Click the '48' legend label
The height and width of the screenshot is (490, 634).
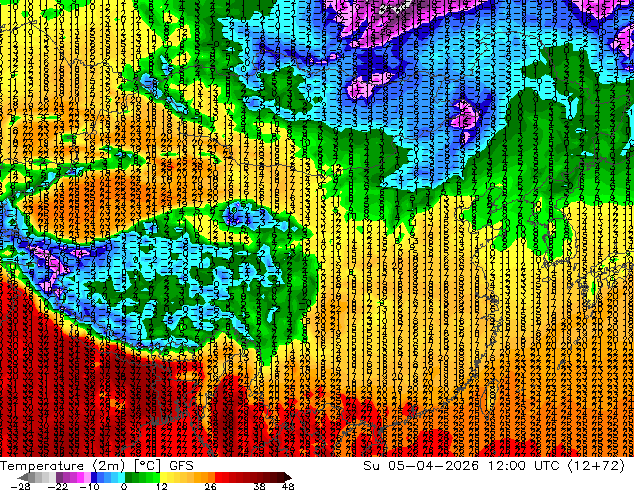(x=288, y=486)
